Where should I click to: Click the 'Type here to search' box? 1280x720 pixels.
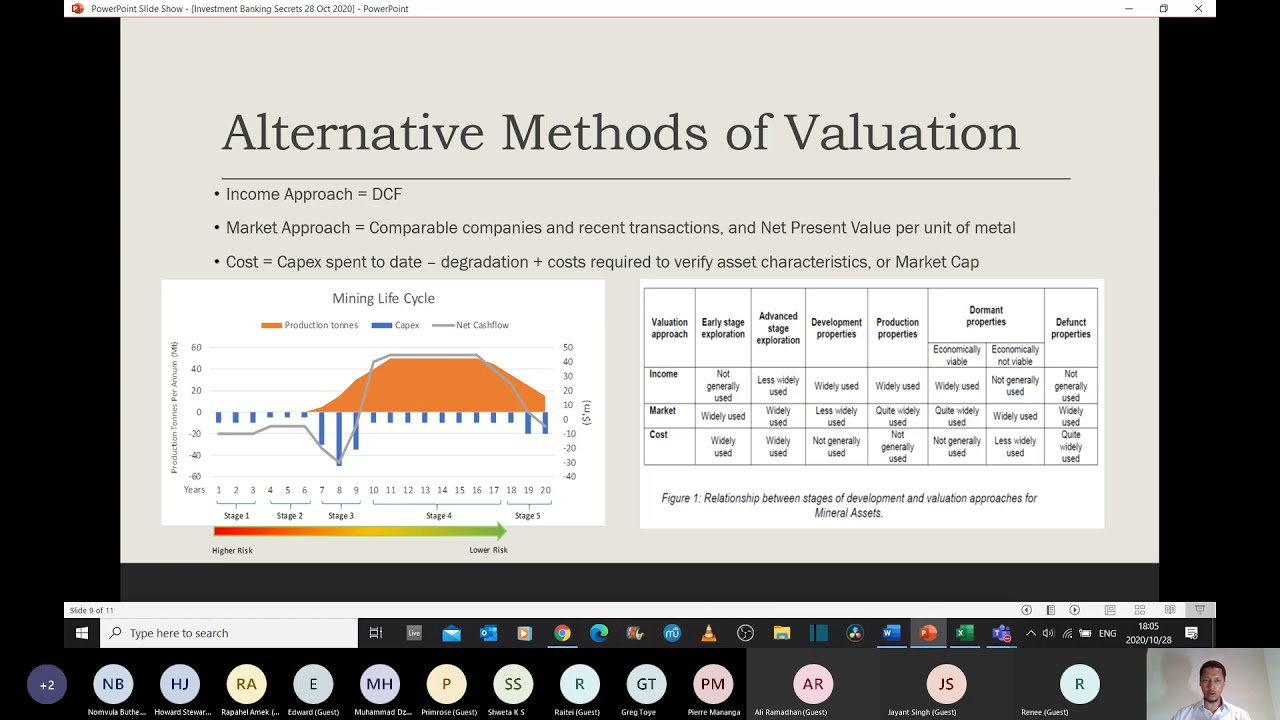click(x=229, y=633)
